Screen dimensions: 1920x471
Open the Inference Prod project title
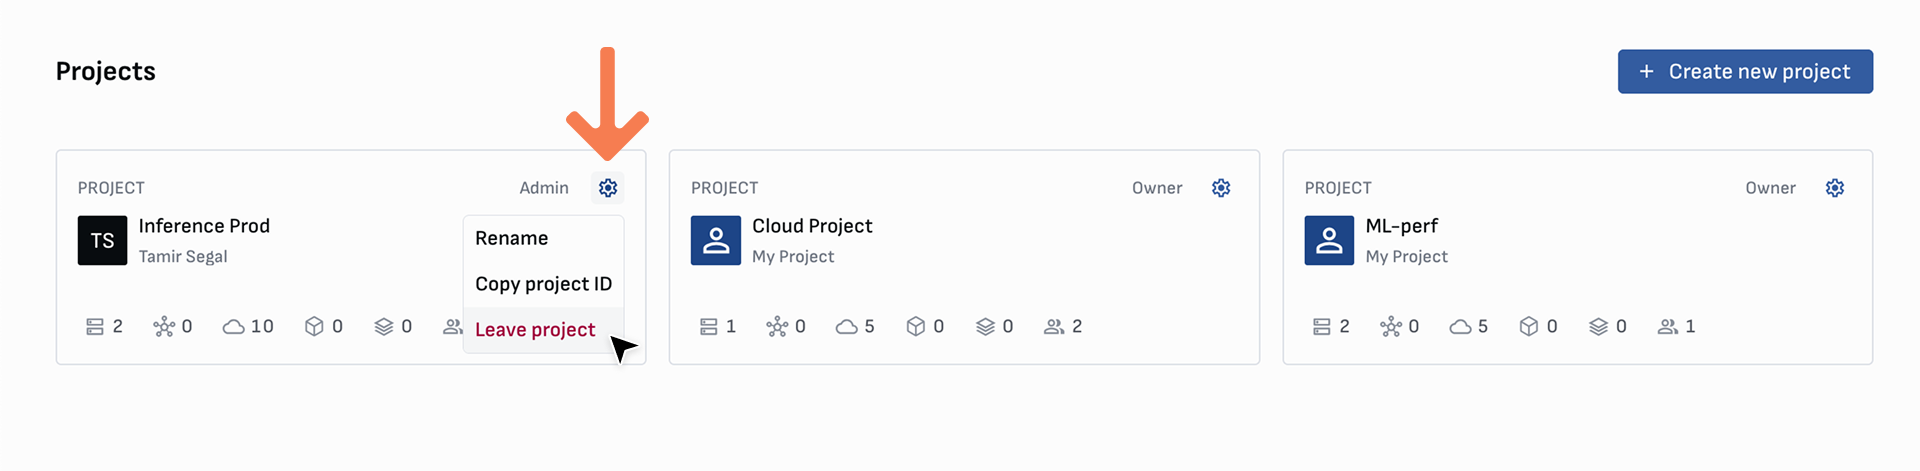[204, 226]
